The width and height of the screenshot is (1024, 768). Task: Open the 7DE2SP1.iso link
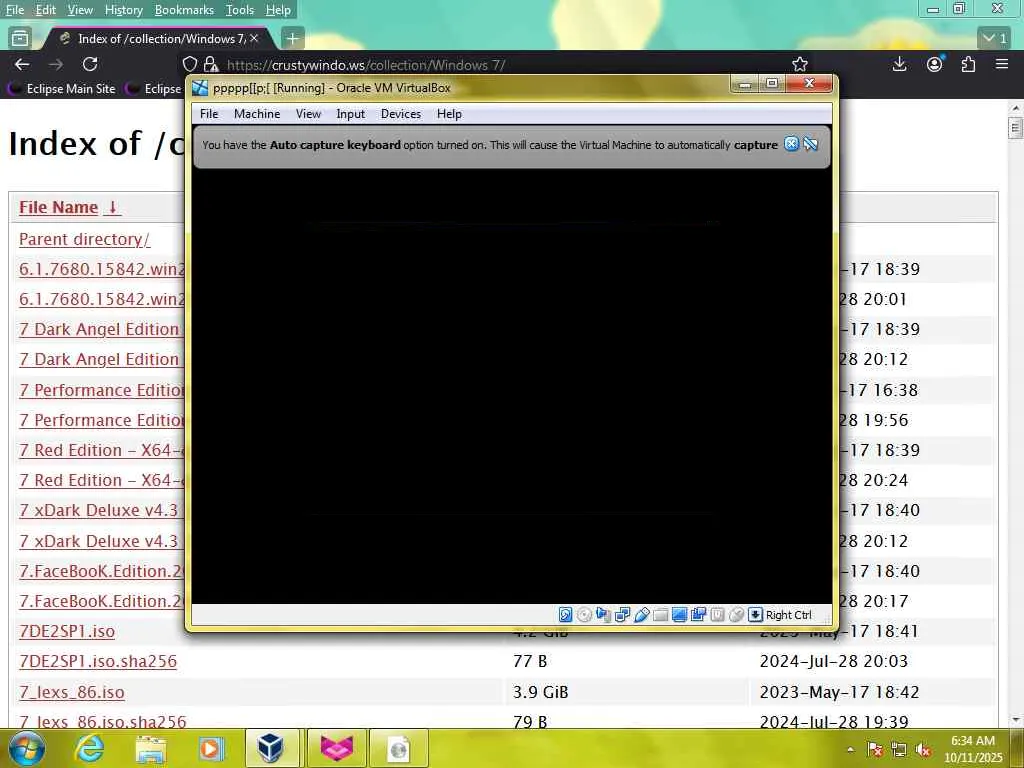tap(67, 632)
